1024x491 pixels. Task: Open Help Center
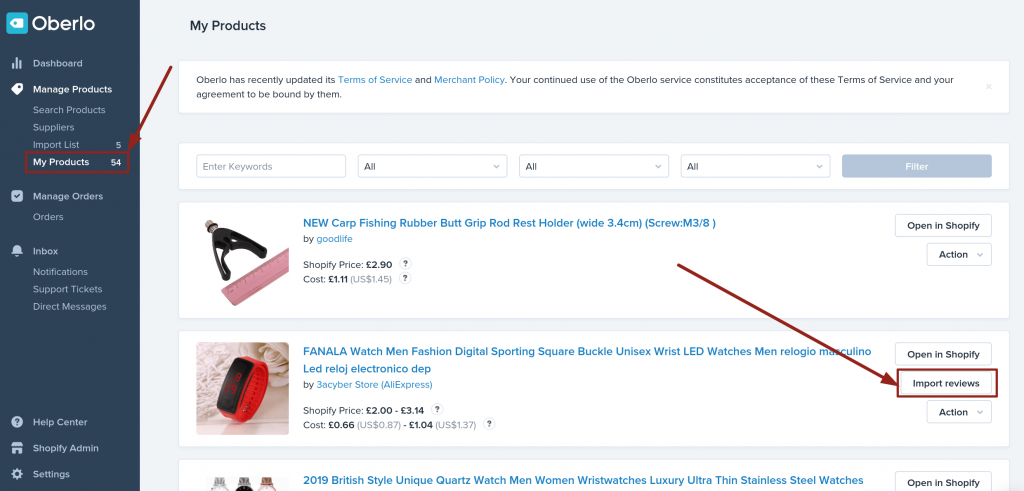pos(60,422)
